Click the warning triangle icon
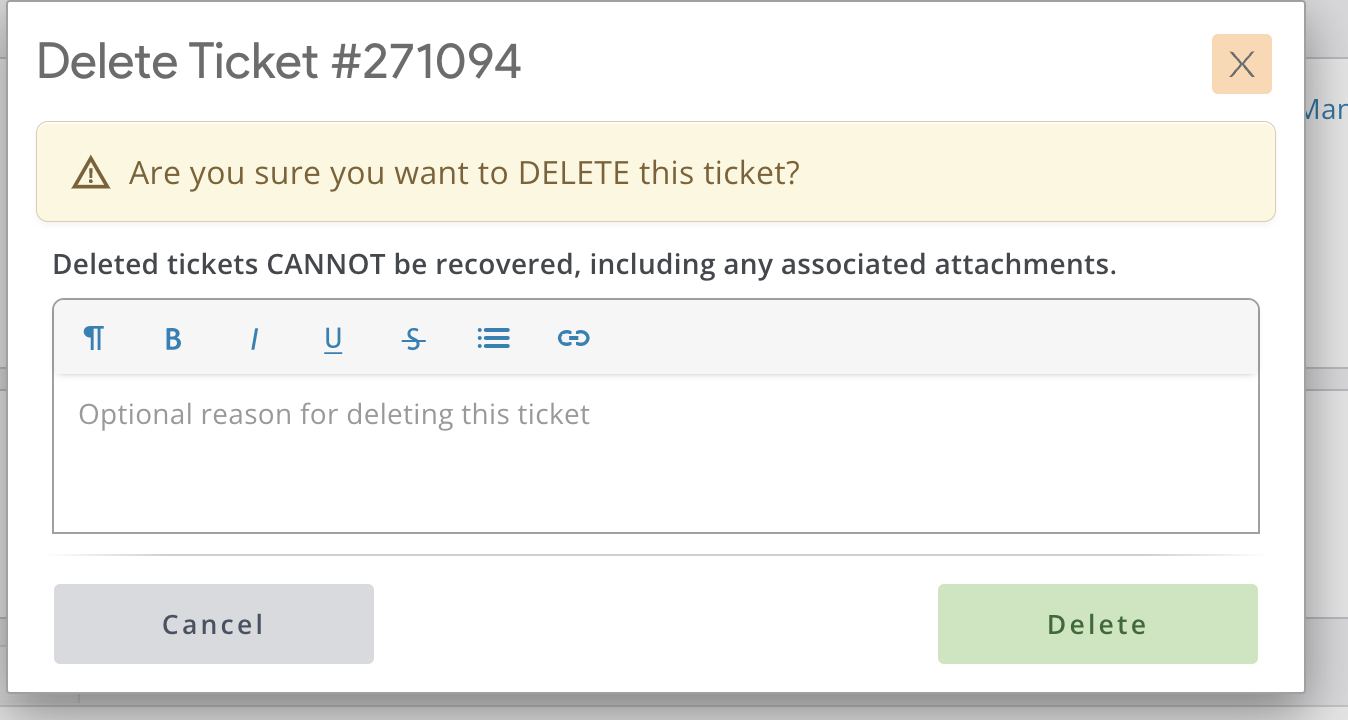Image resolution: width=1348 pixels, height=720 pixels. (x=90, y=174)
